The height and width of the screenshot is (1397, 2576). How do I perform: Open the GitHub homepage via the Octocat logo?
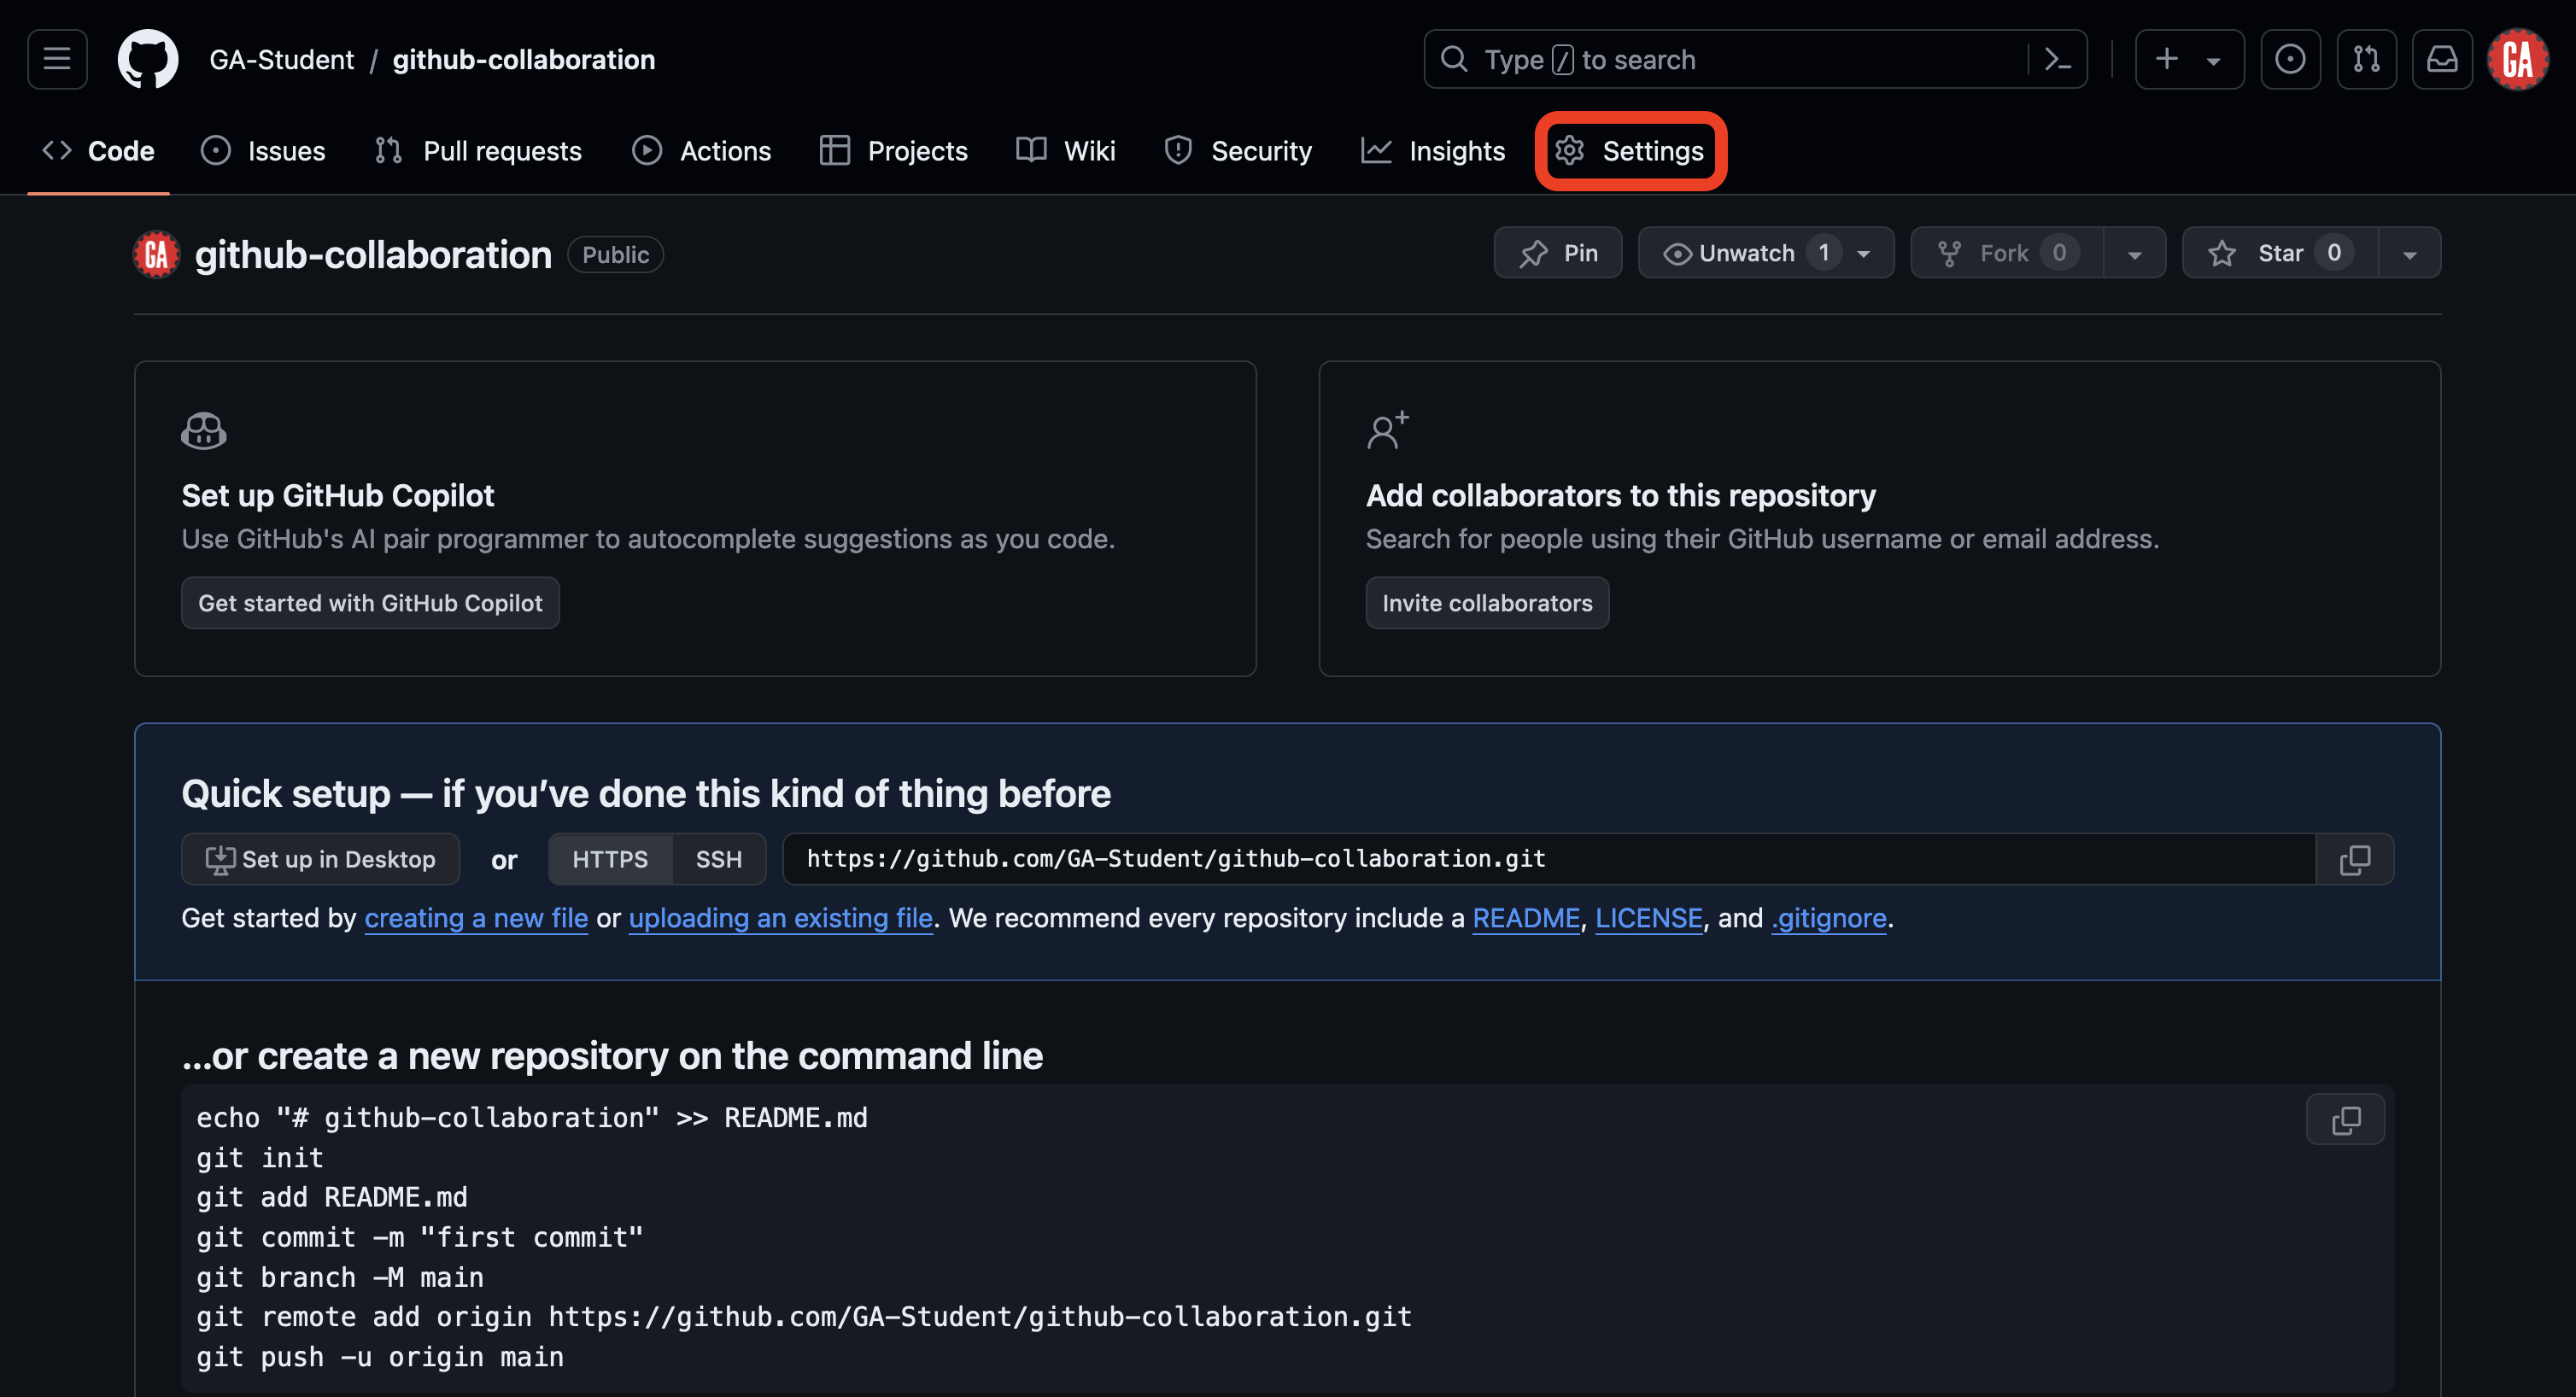pos(148,59)
